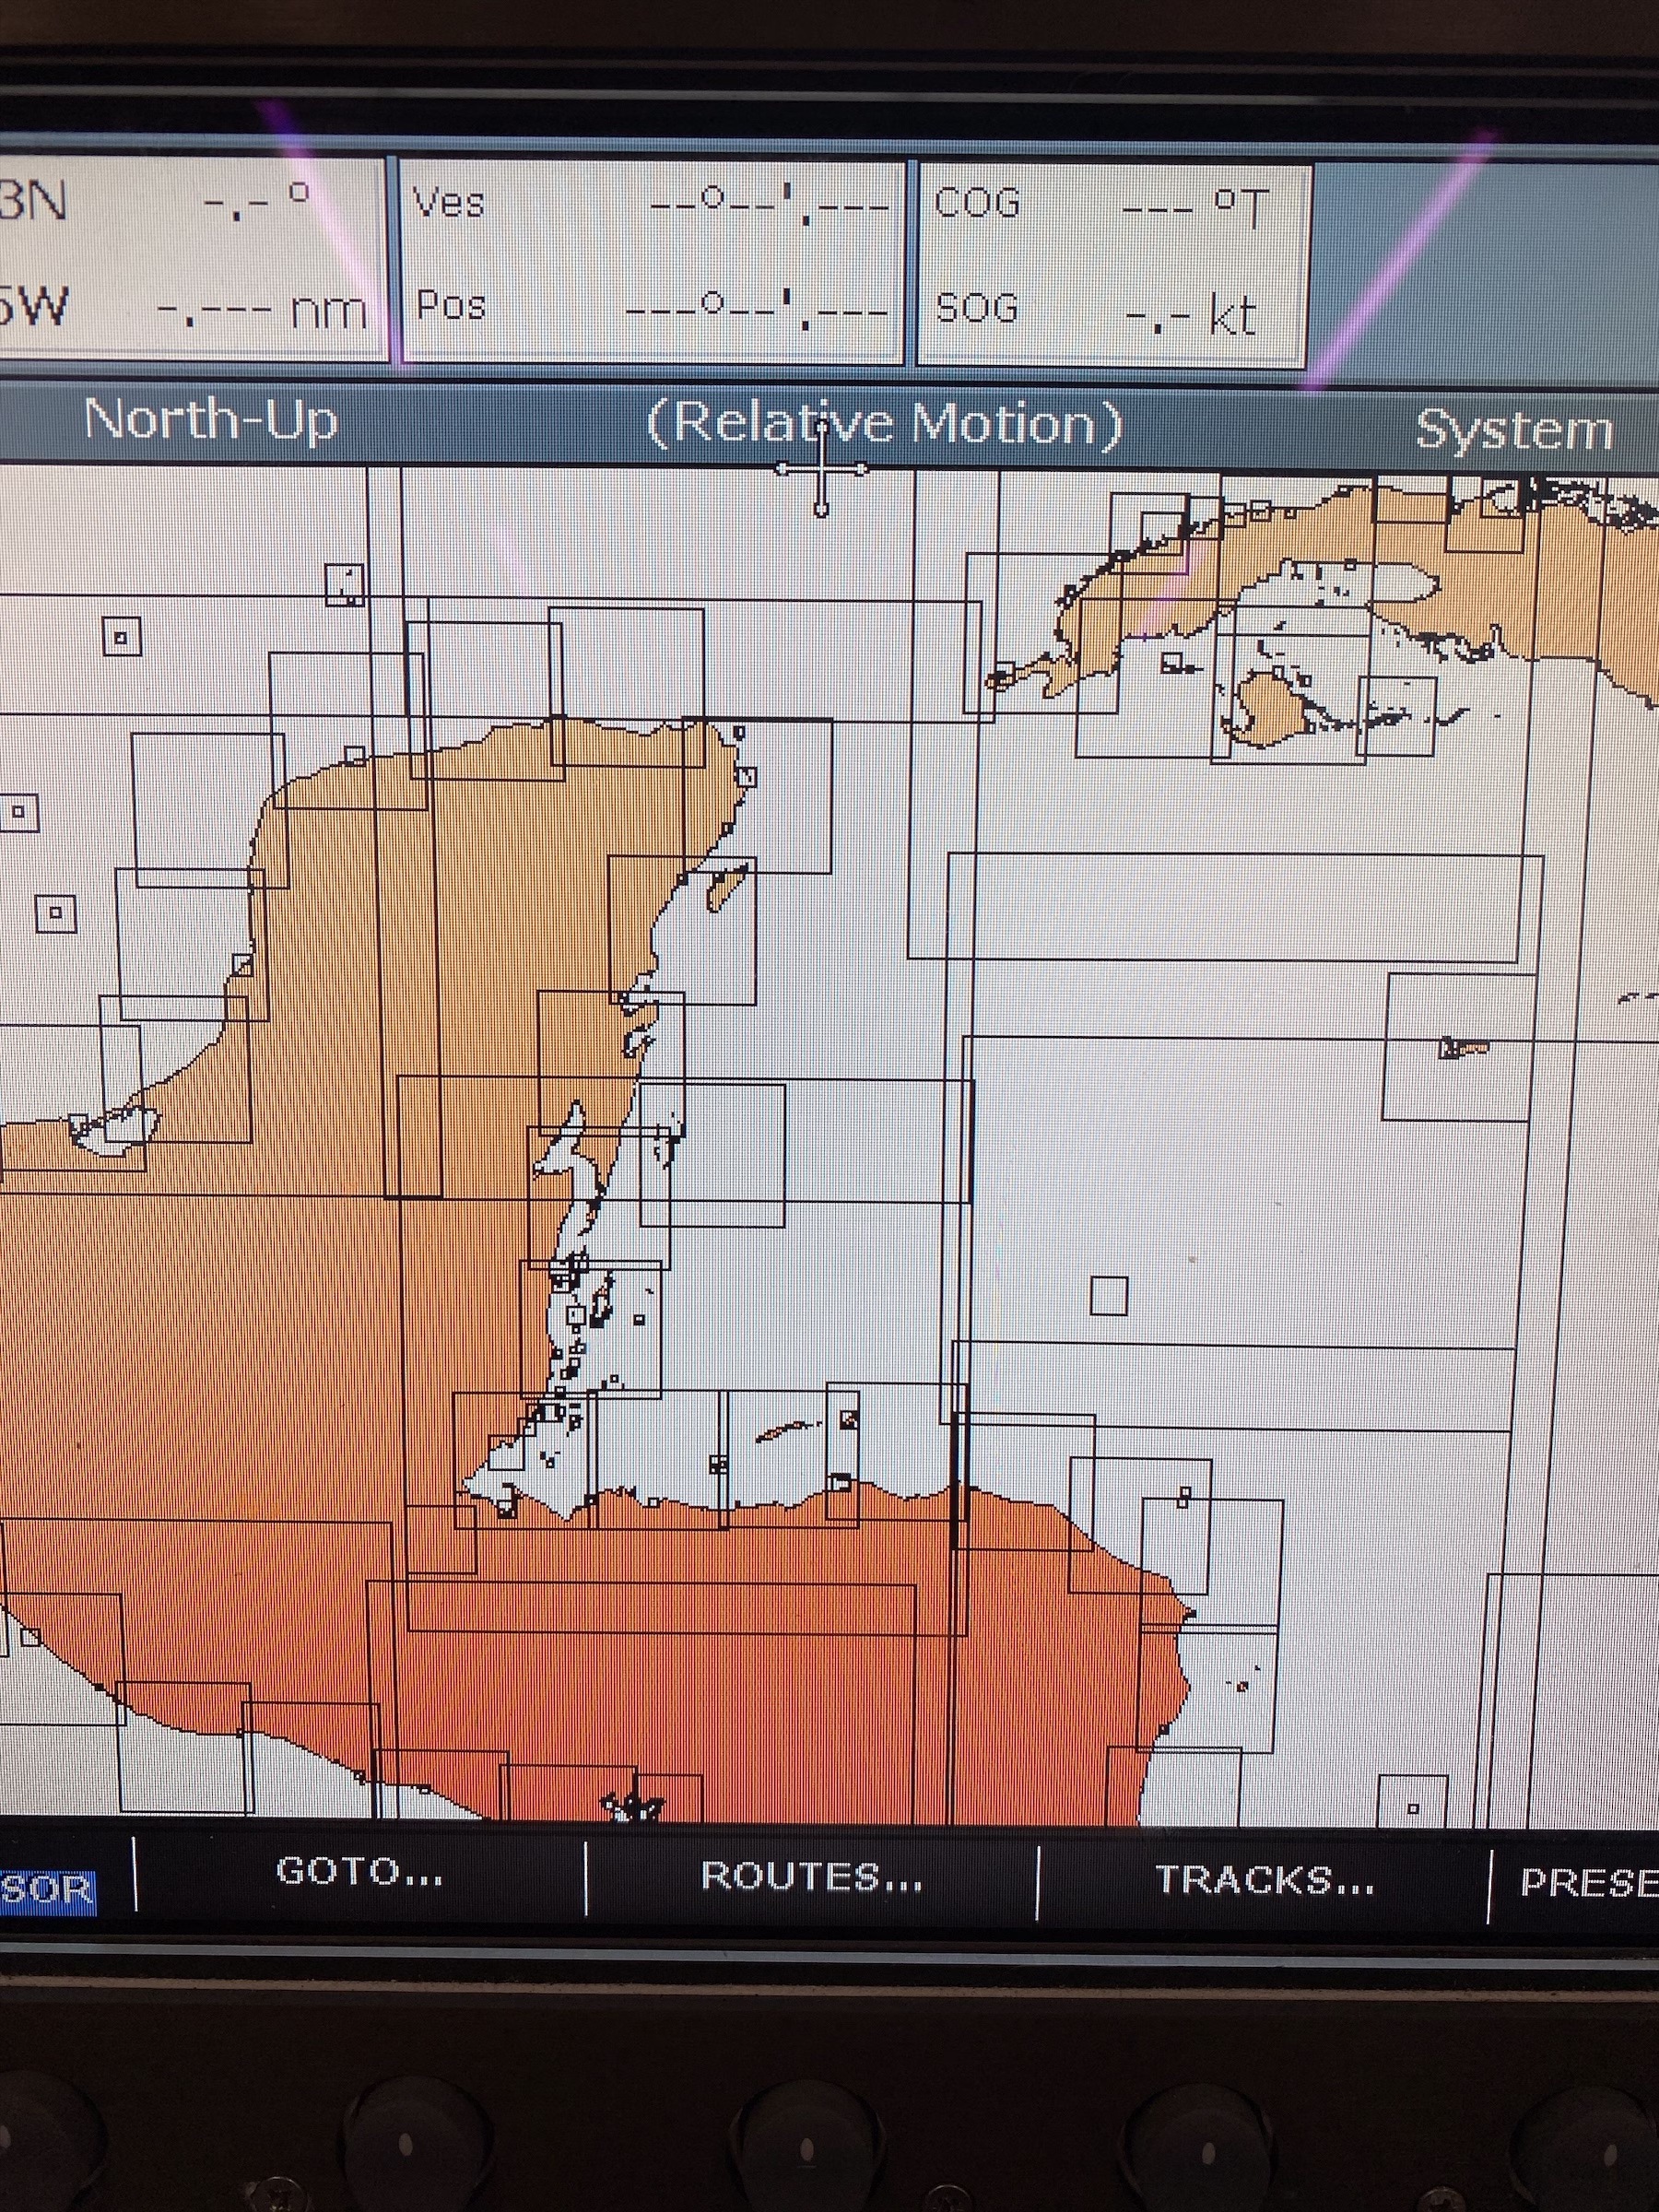Select the System status label
This screenshot has height=2212, width=1659.
(x=1514, y=431)
